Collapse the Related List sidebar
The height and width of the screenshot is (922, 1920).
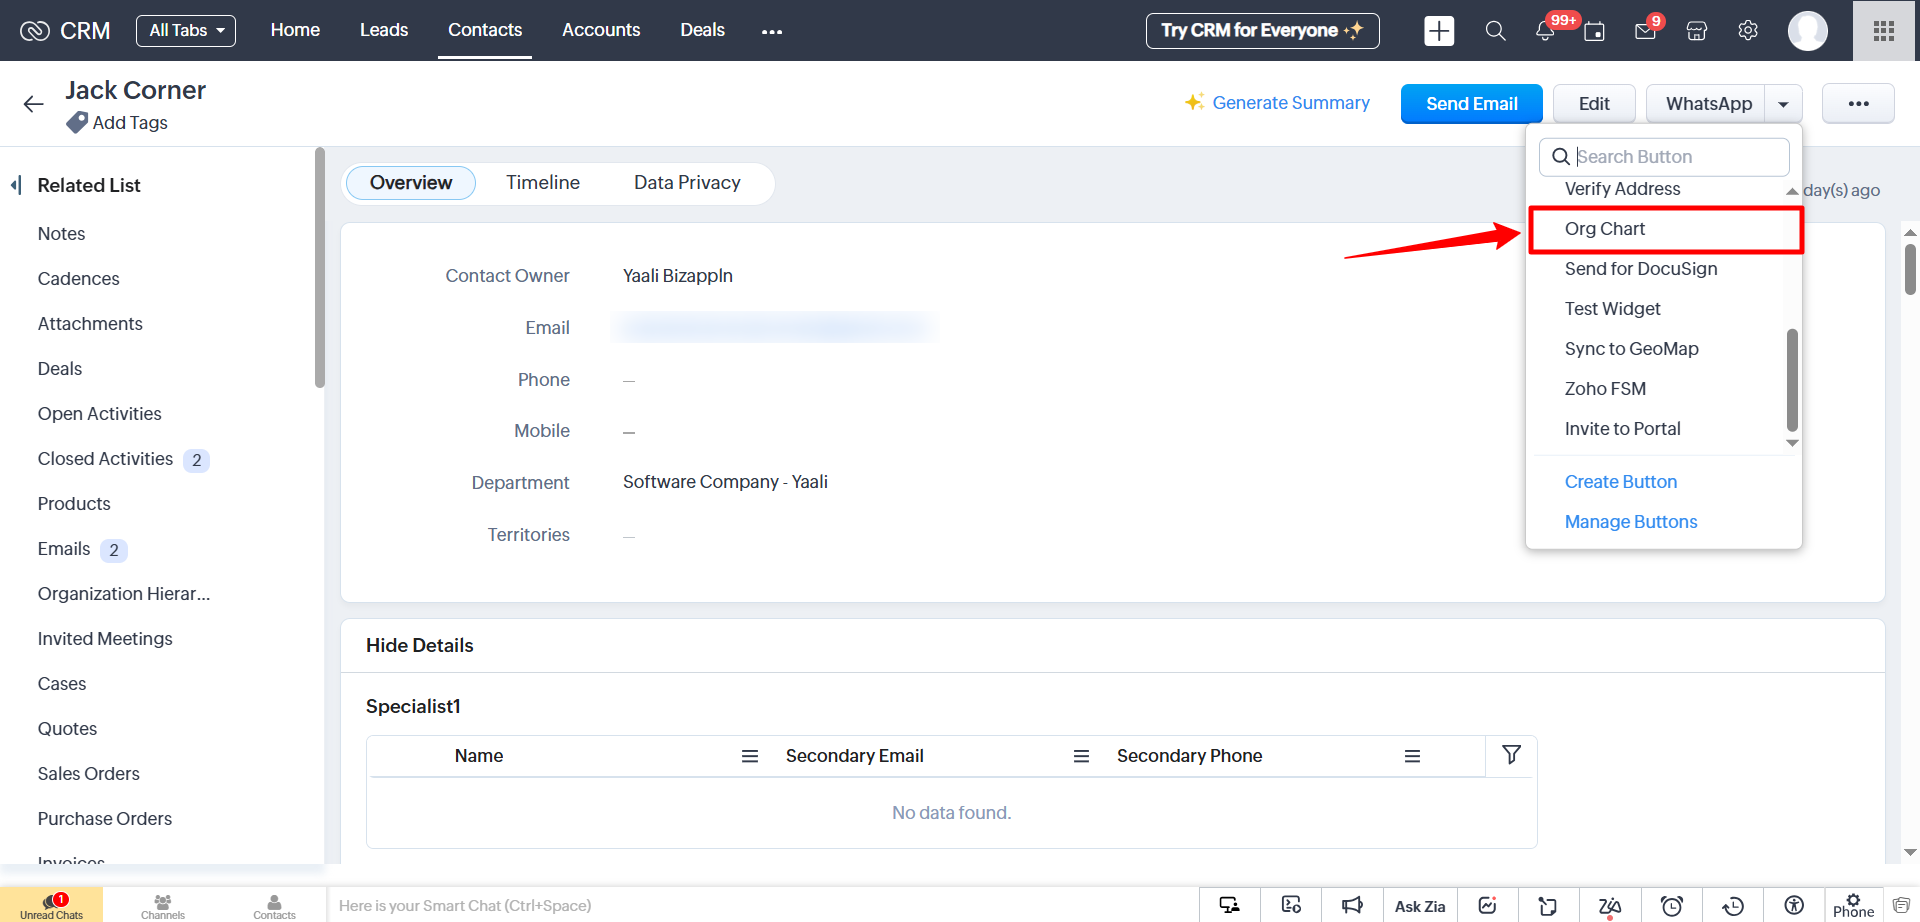pyautogui.click(x=16, y=185)
